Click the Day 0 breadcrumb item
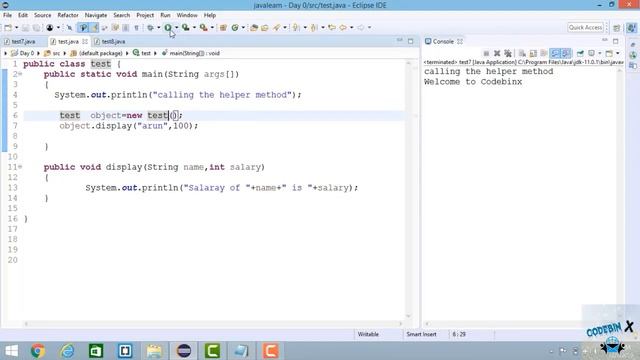Image resolution: width=640 pixels, height=360 pixels. pos(23,53)
